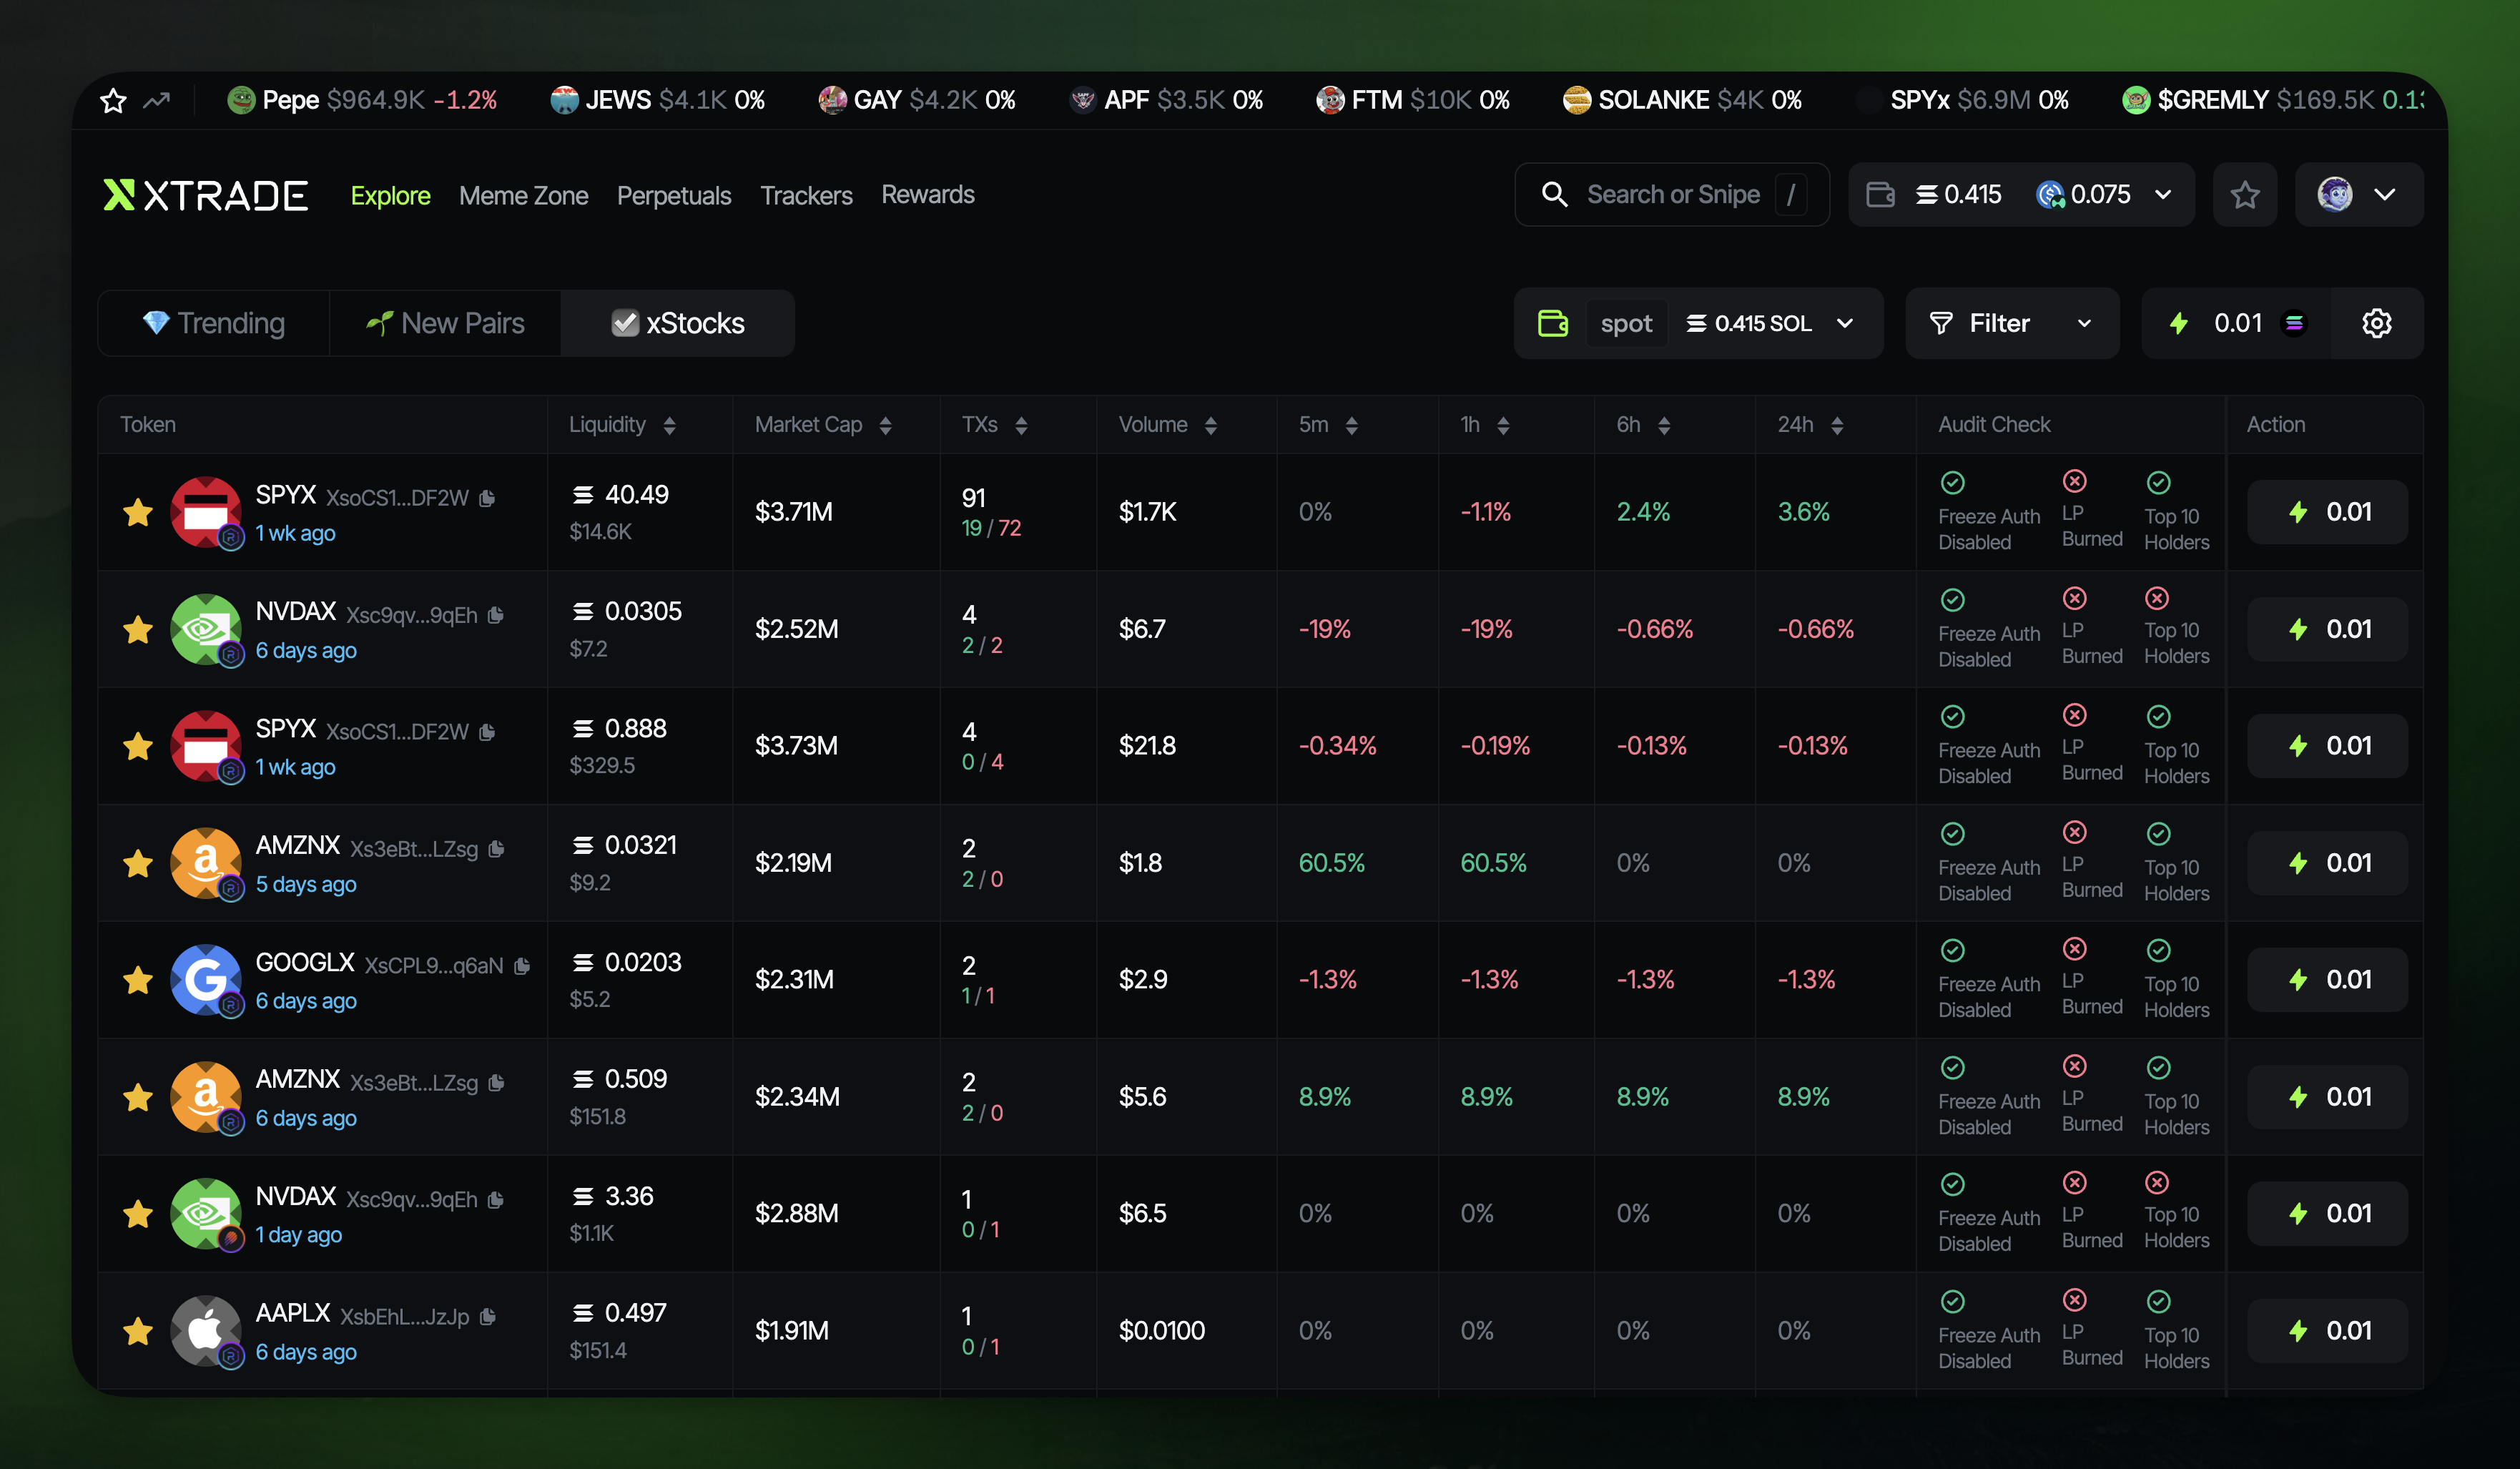Expand the Filter dropdown
The width and height of the screenshot is (2520, 1469).
[2011, 323]
